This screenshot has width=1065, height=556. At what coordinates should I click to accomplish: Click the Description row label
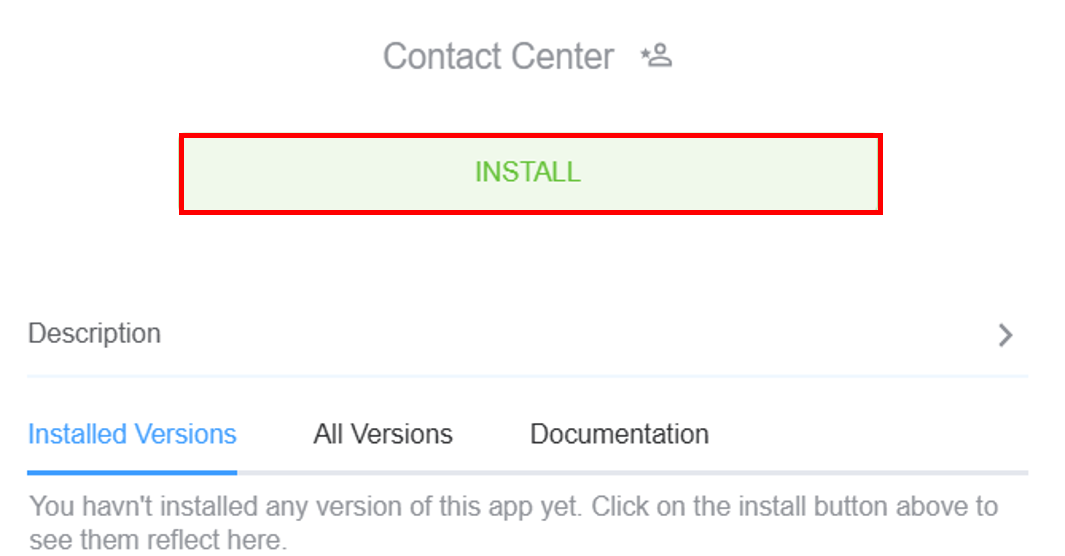point(95,333)
